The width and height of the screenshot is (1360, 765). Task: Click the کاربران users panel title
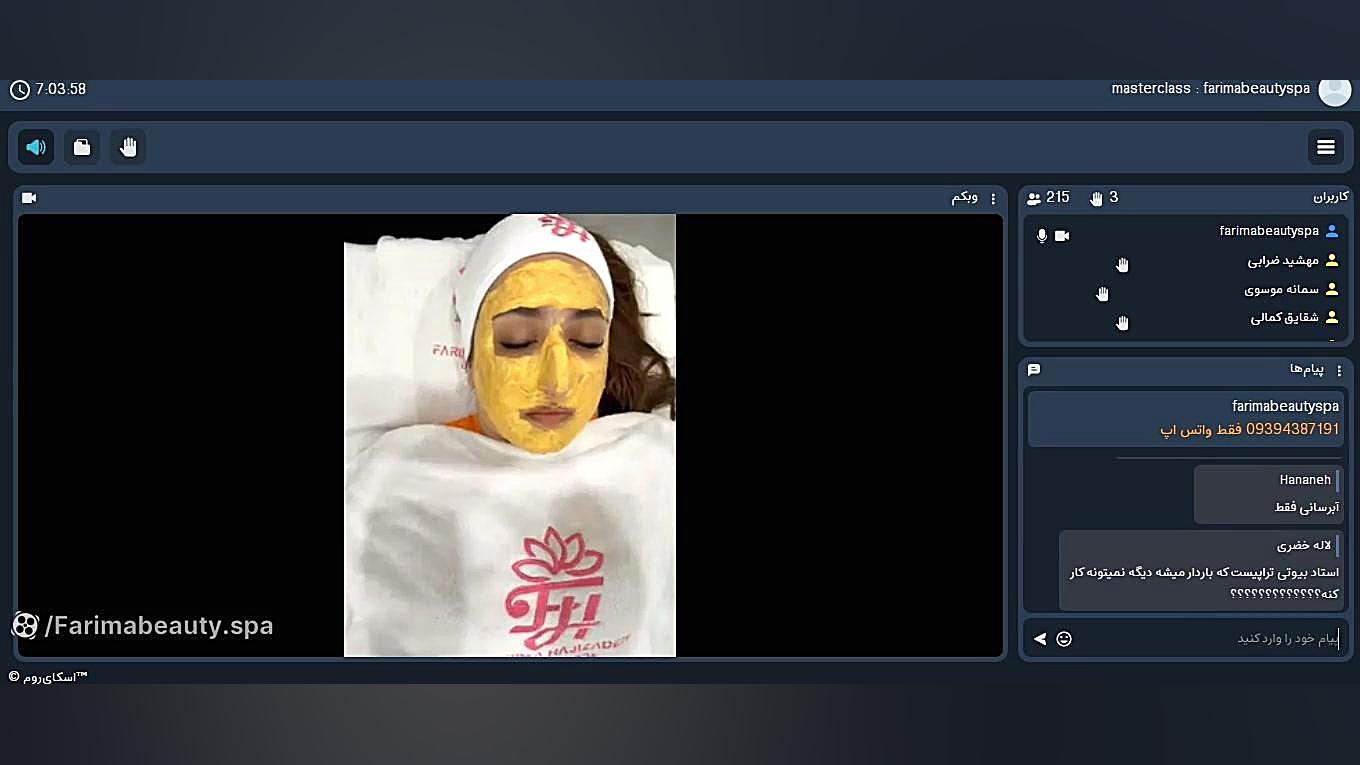pos(1331,197)
